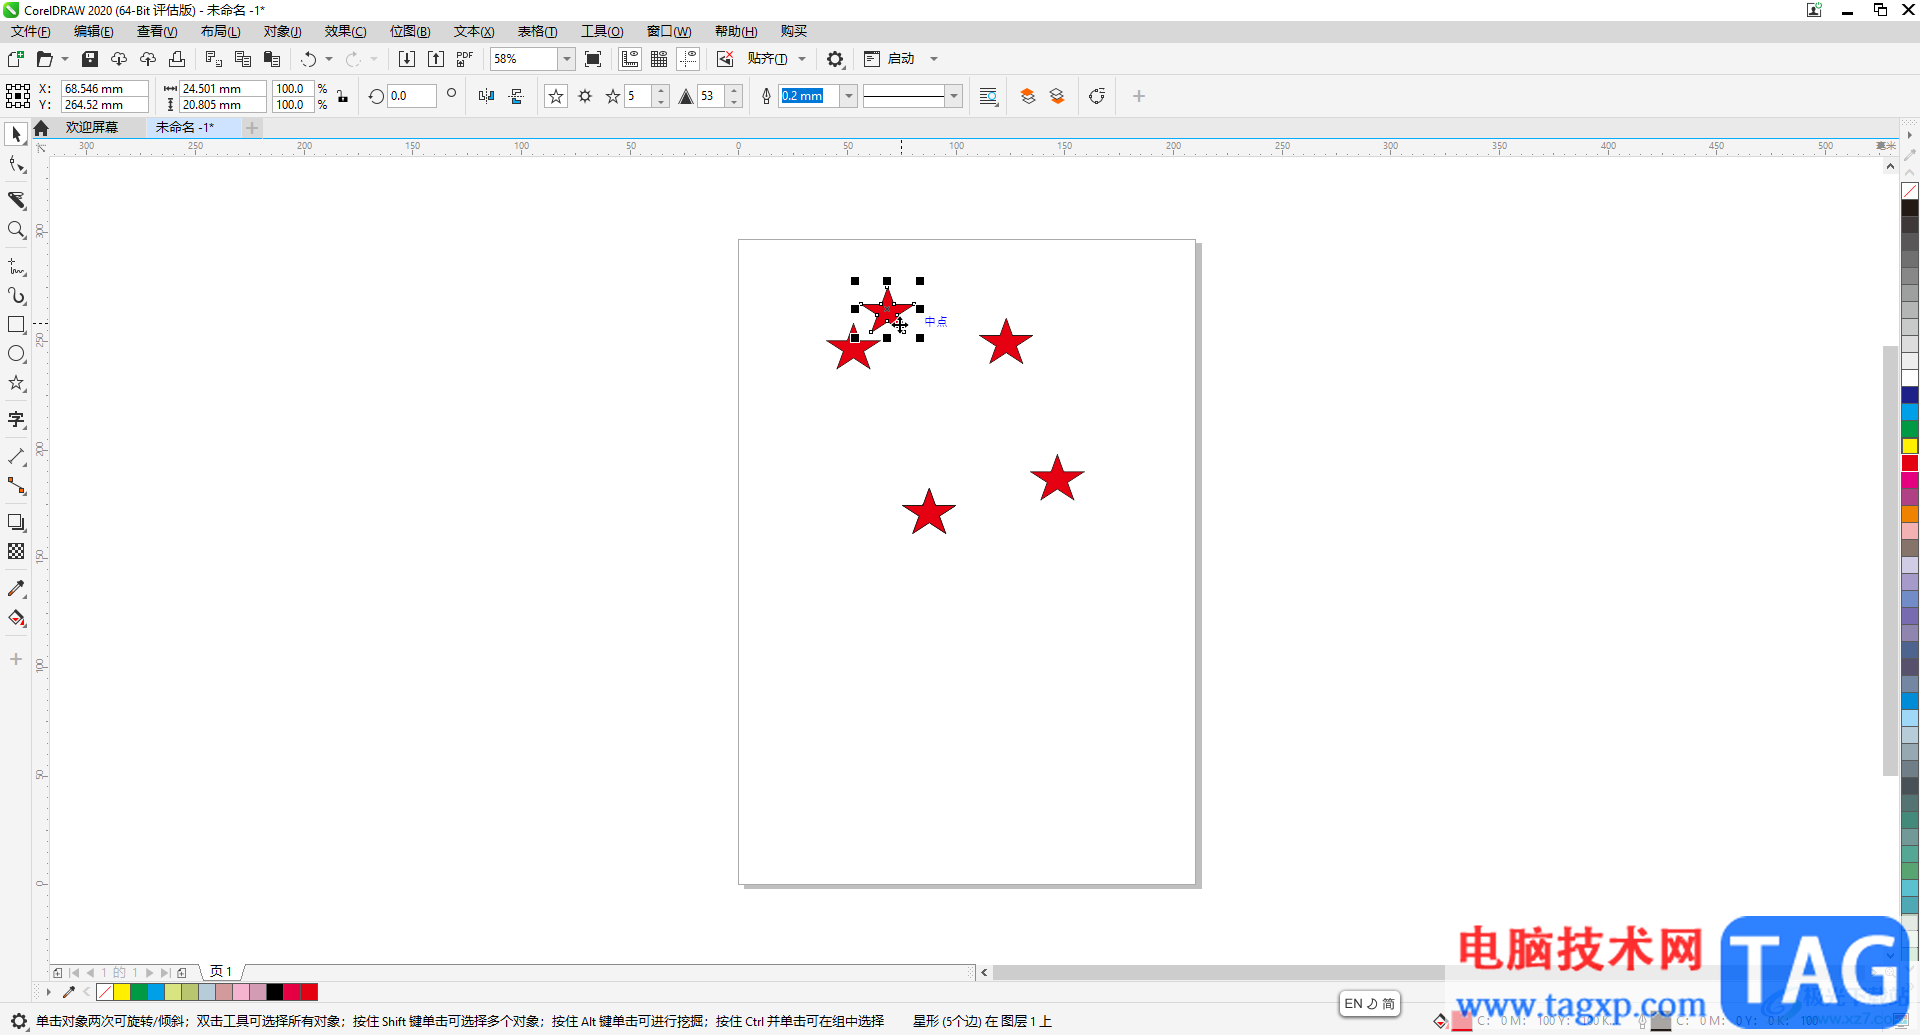The width and height of the screenshot is (1920, 1035).
Task: Expand the Undo history dropdown arrow
Action: click(x=329, y=59)
